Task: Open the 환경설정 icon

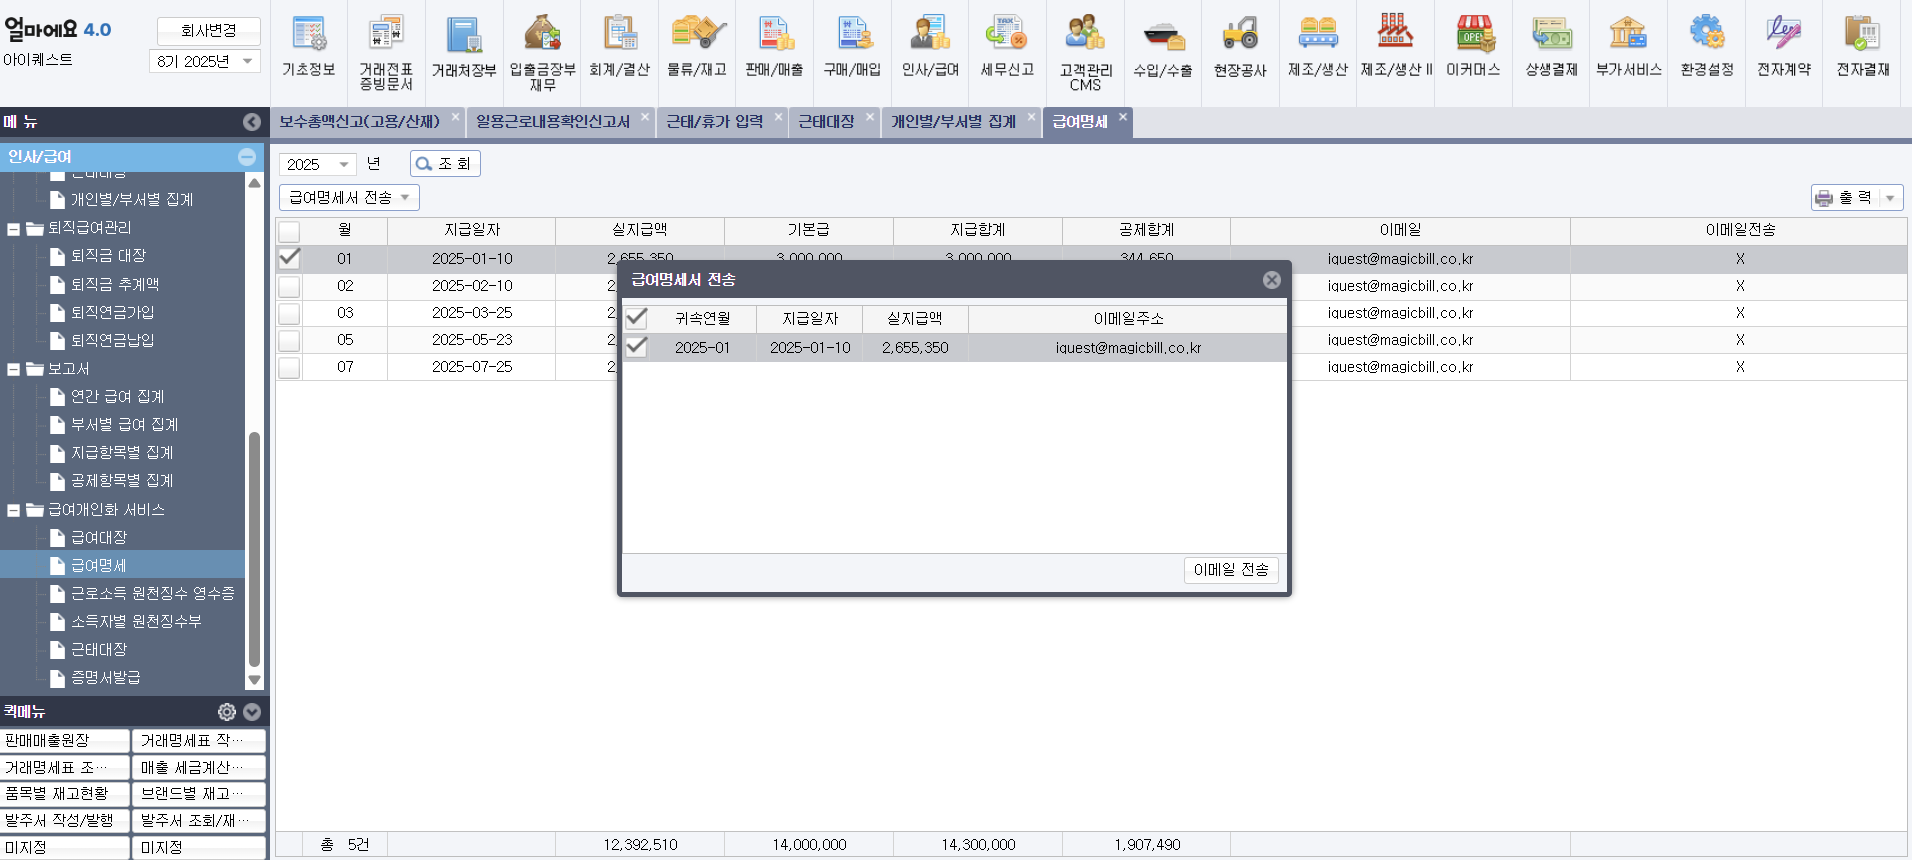Action: click(1707, 46)
